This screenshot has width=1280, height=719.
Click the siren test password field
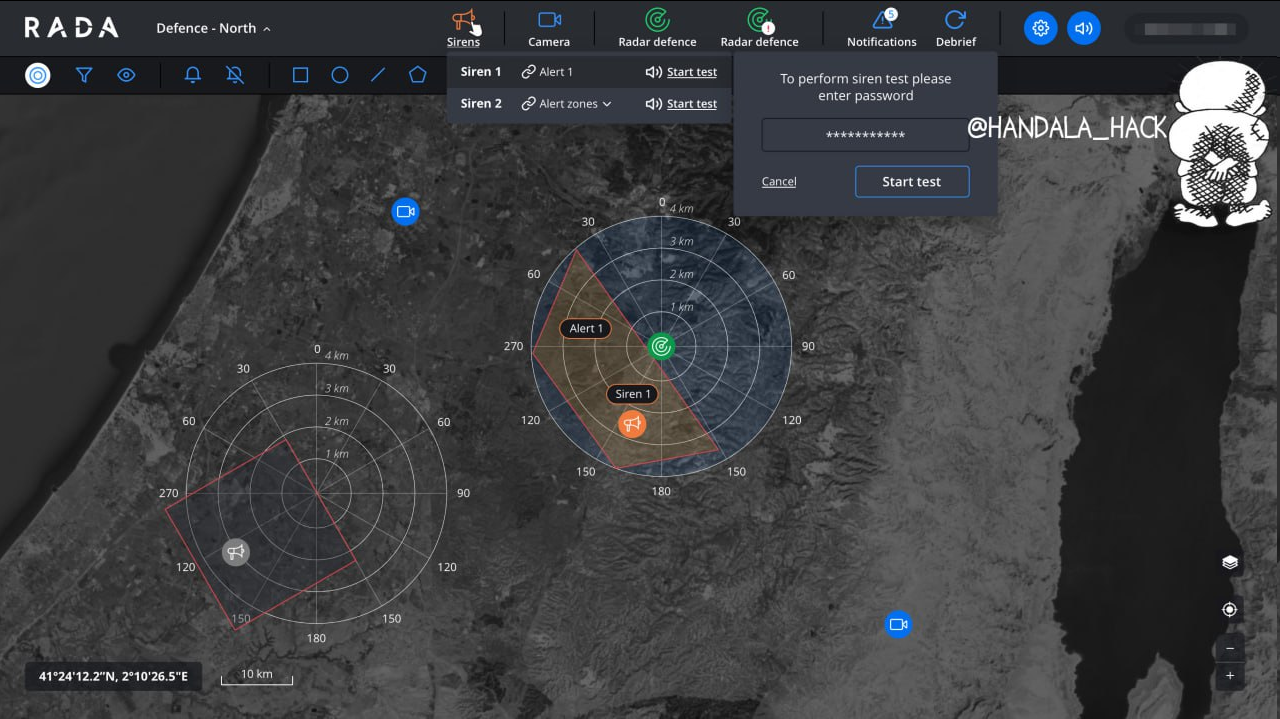[x=865, y=135]
